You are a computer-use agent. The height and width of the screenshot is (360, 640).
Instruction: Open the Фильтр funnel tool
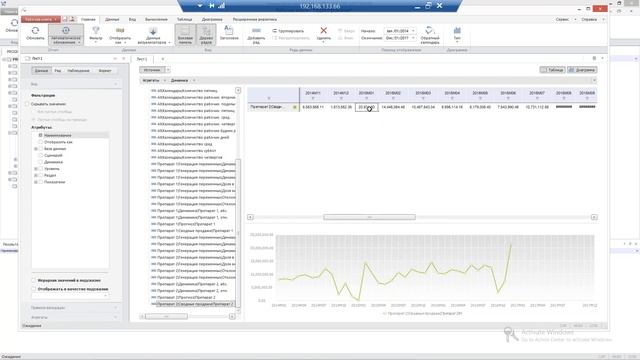tap(96, 31)
